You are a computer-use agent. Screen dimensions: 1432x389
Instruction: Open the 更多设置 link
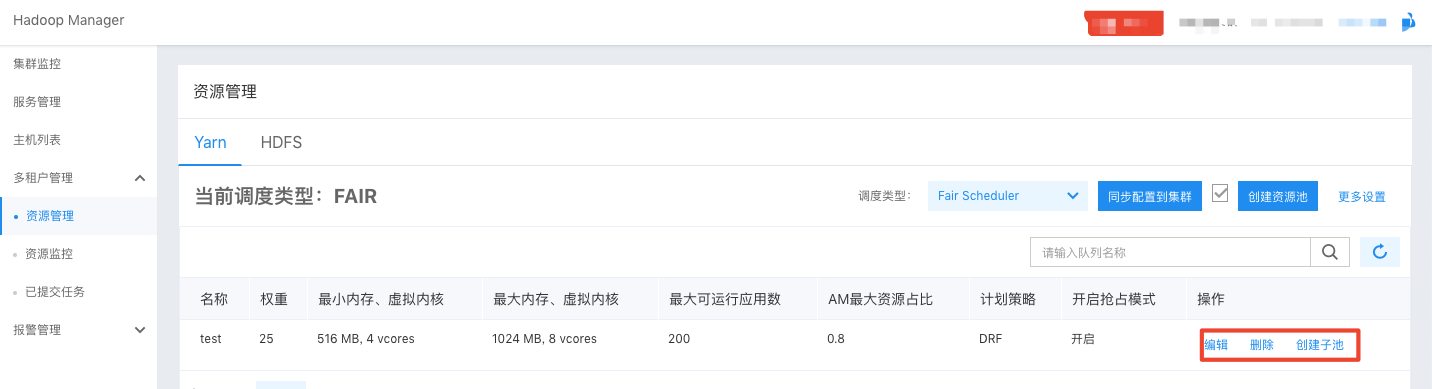(1362, 197)
